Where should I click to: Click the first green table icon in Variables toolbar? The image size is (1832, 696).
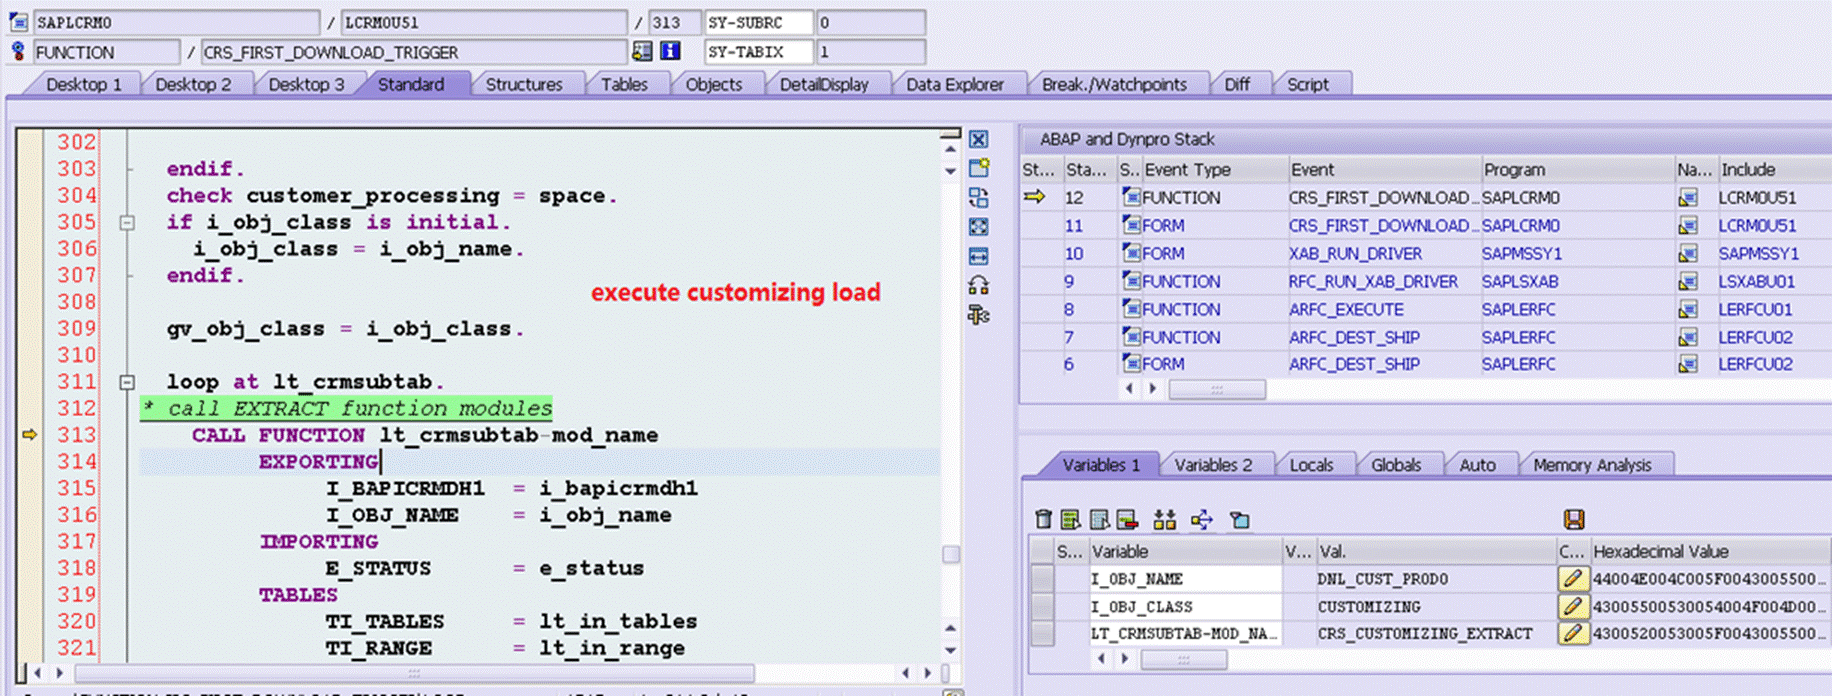1071,519
